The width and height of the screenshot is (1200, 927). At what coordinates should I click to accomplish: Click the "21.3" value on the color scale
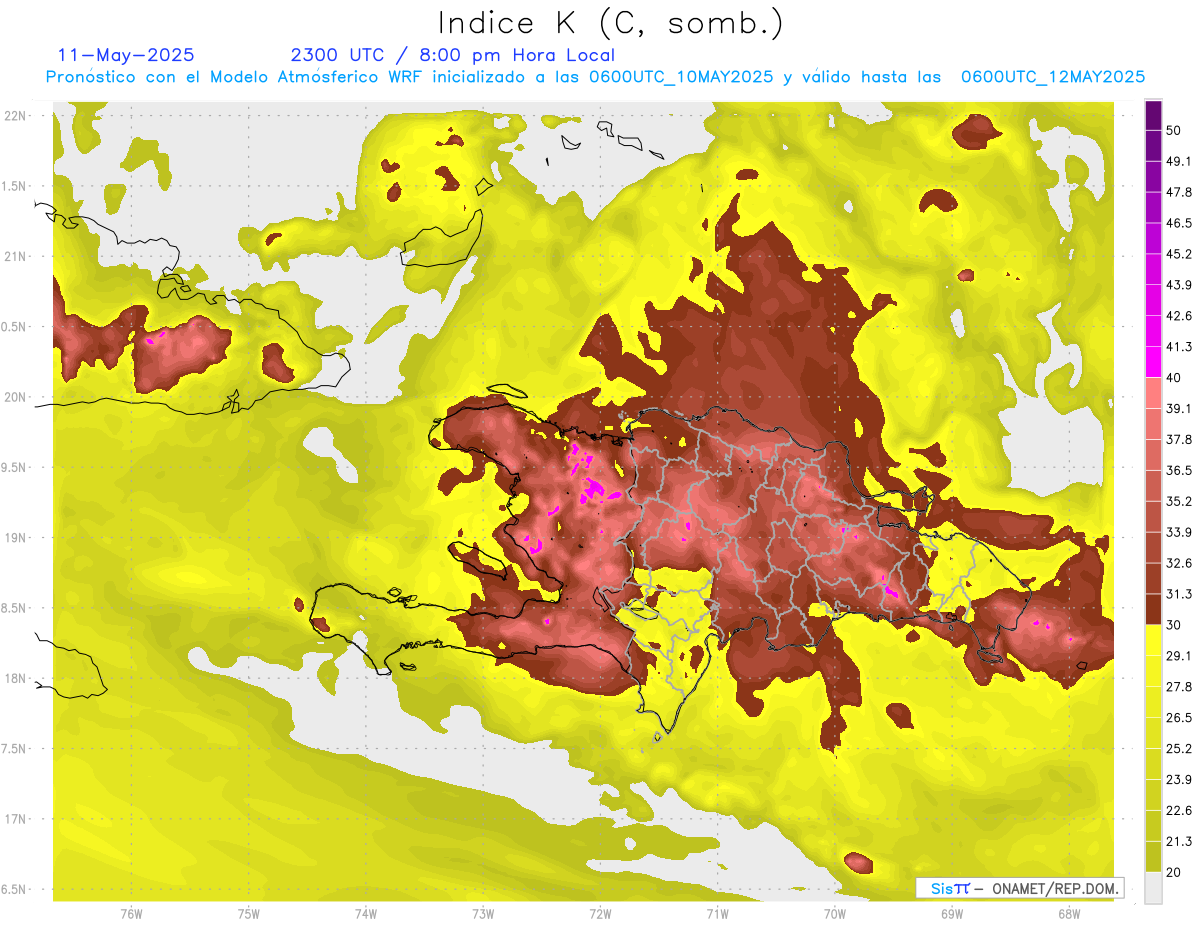coord(1179,842)
